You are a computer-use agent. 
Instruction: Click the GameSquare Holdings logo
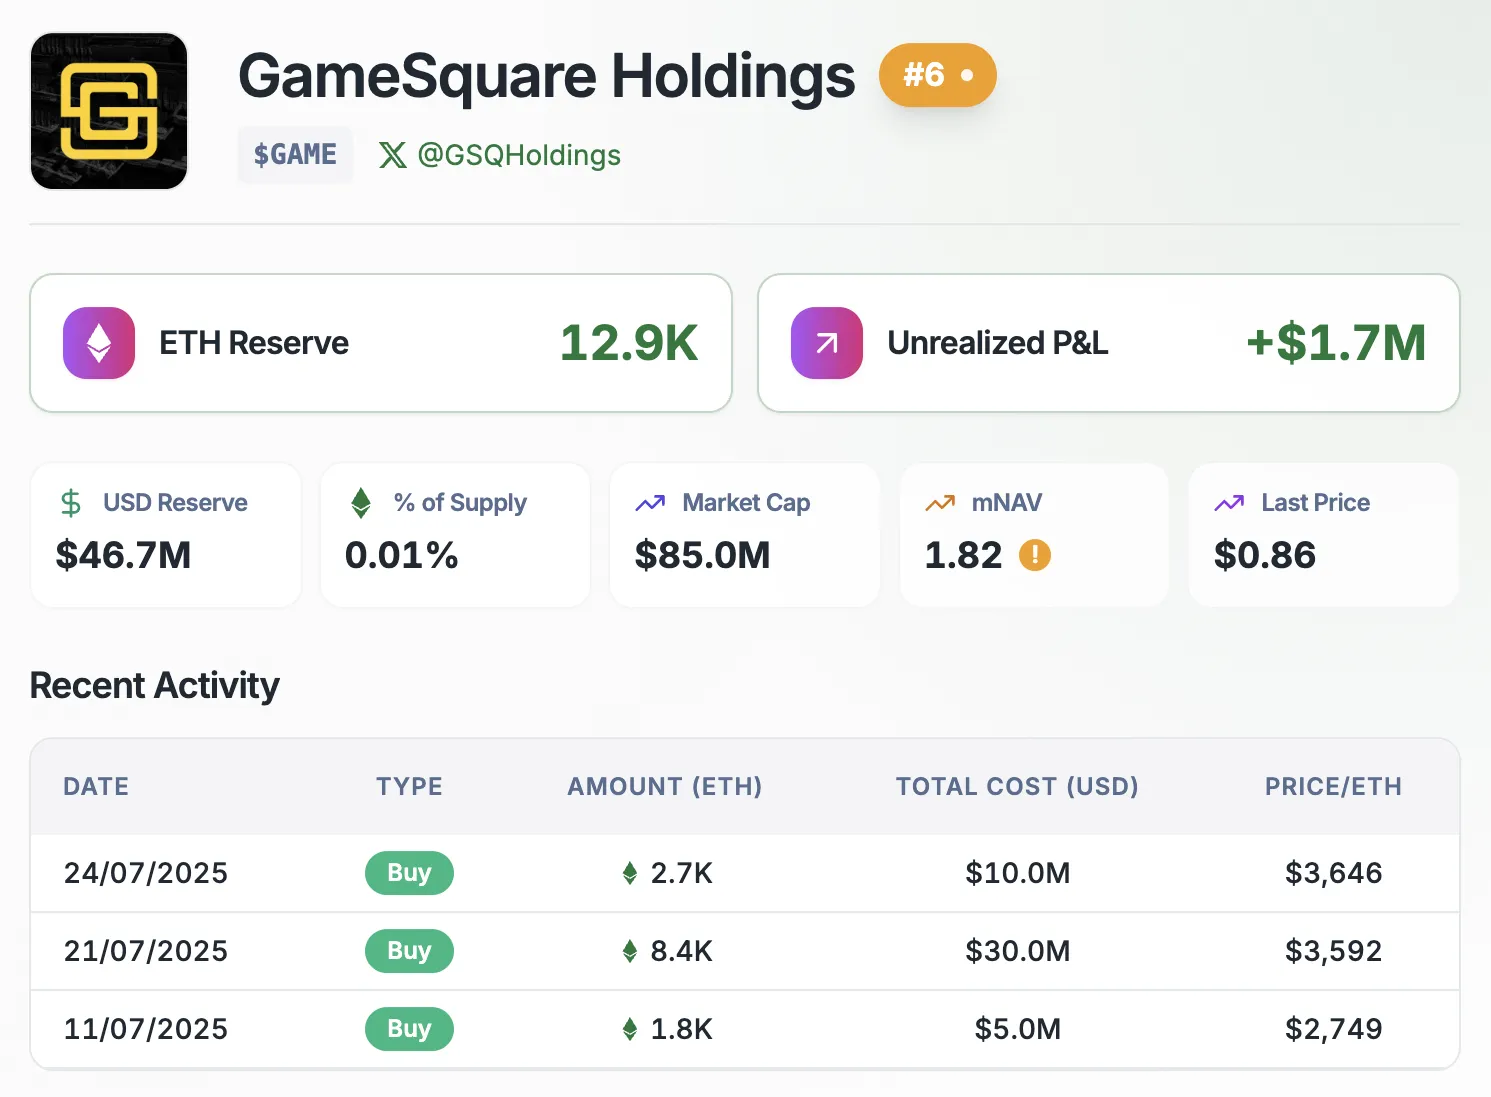click(x=108, y=110)
